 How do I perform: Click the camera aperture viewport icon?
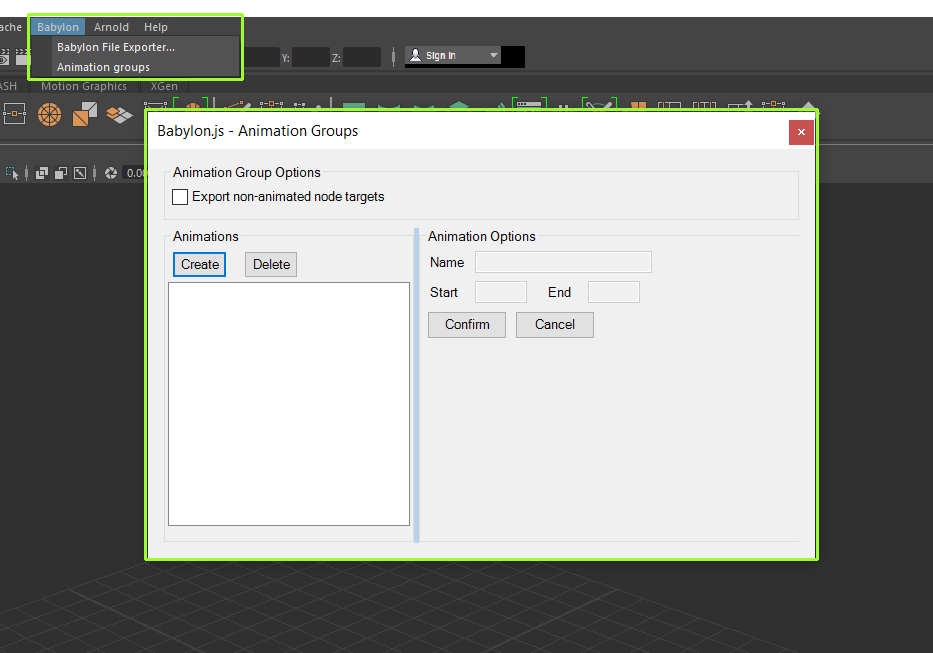click(x=111, y=173)
